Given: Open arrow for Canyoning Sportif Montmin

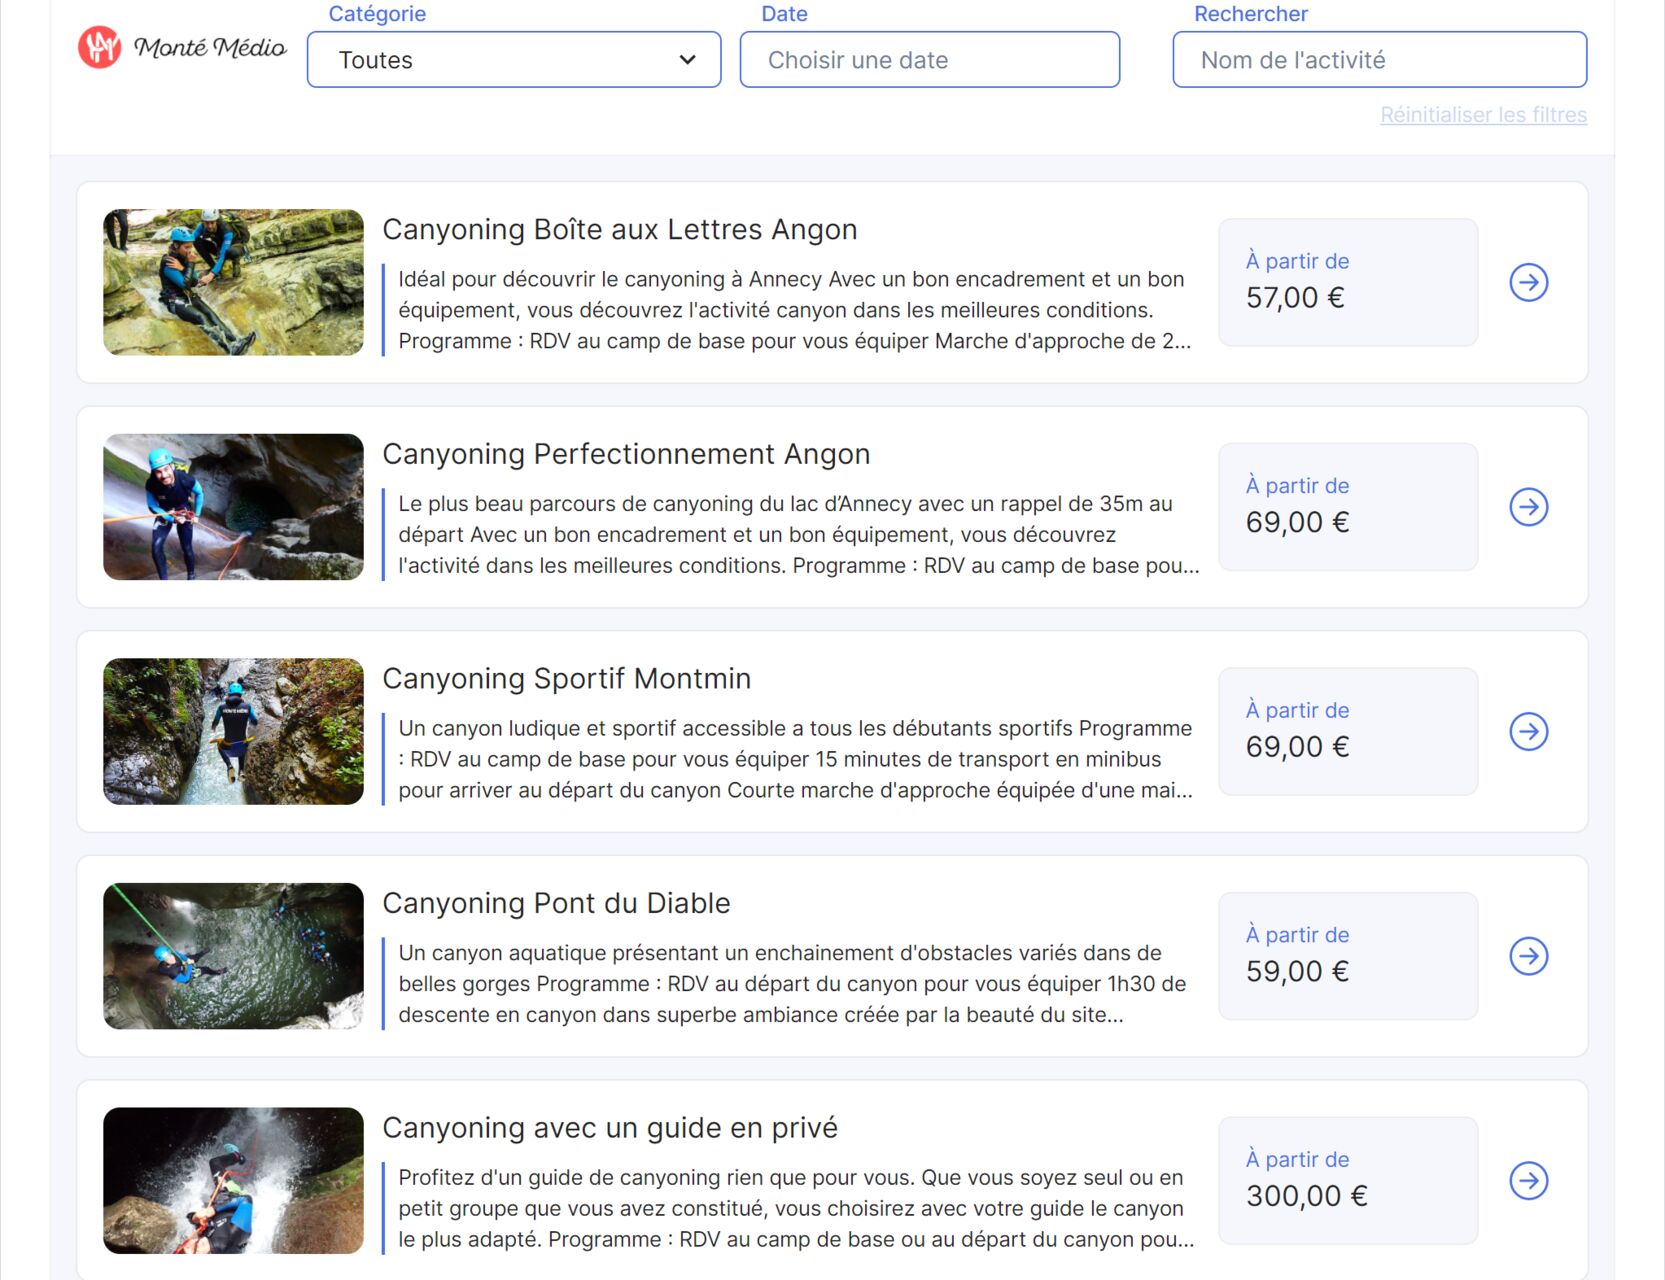Looking at the screenshot, I should click(1528, 732).
